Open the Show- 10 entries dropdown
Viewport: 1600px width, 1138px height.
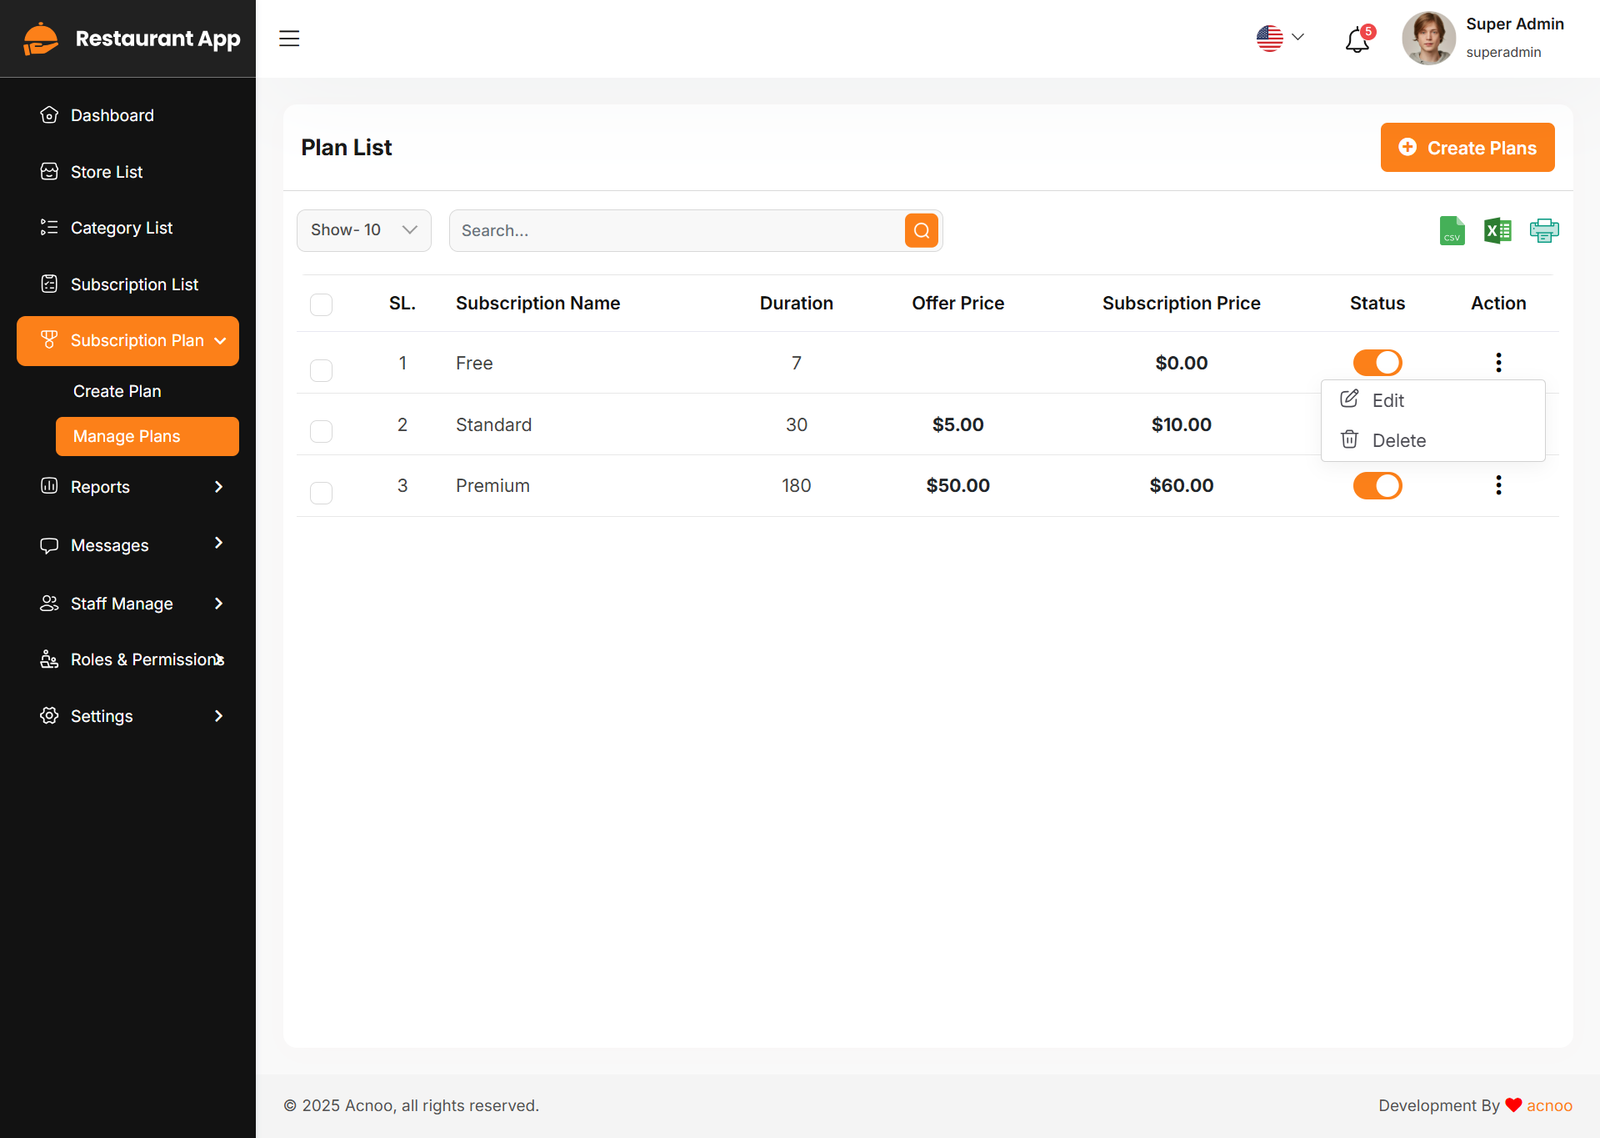364,231
